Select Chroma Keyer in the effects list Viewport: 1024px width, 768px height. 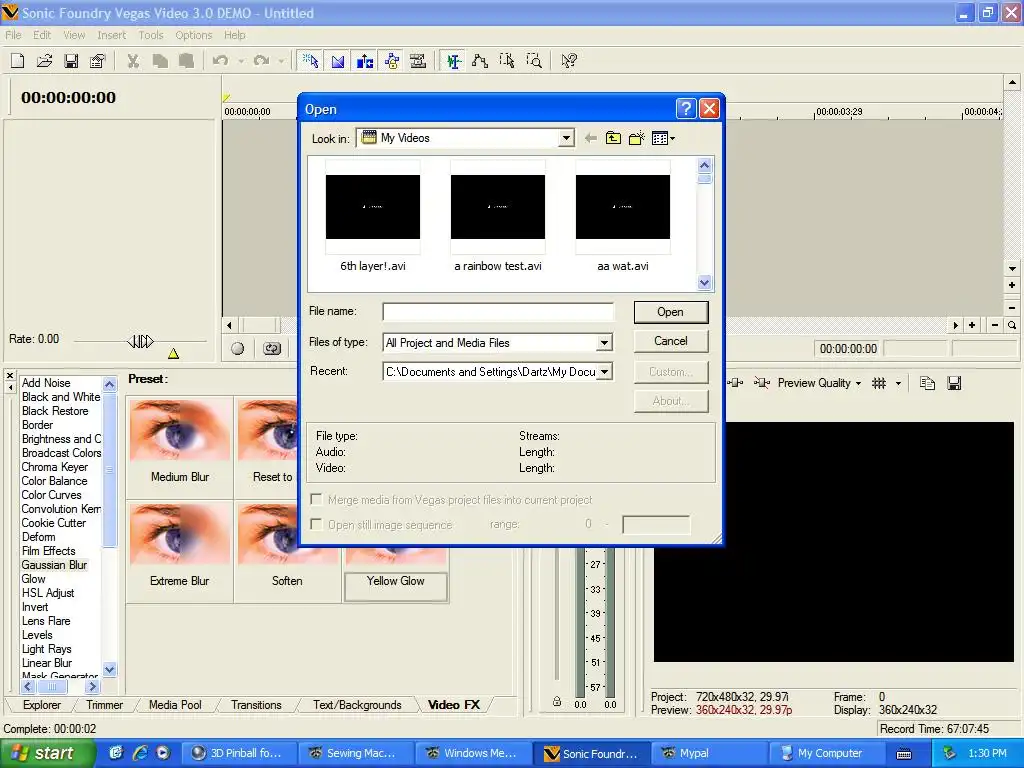54,467
